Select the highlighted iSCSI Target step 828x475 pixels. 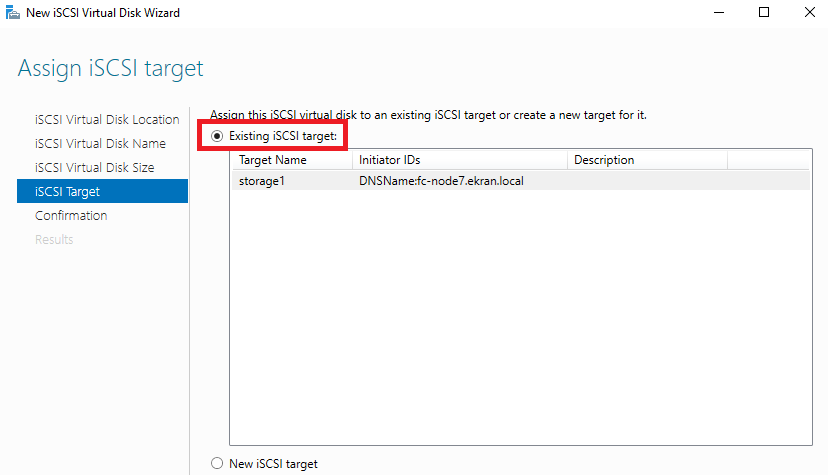click(x=67, y=192)
